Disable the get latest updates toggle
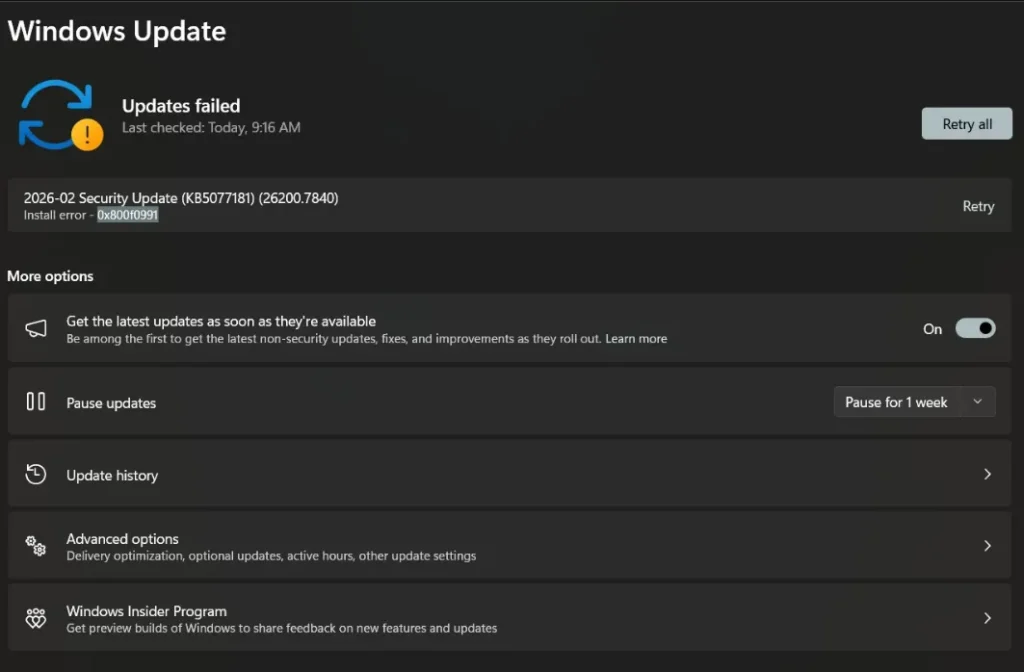This screenshot has height=672, width=1024. point(975,328)
